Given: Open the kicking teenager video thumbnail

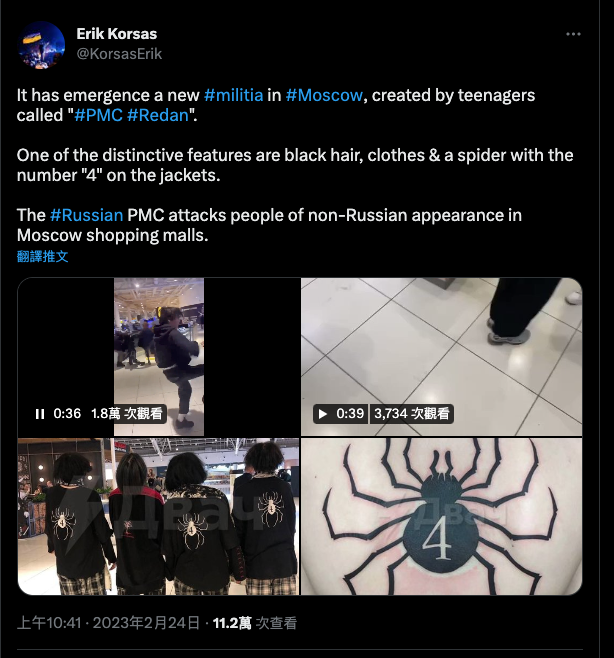Looking at the screenshot, I should tap(159, 357).
